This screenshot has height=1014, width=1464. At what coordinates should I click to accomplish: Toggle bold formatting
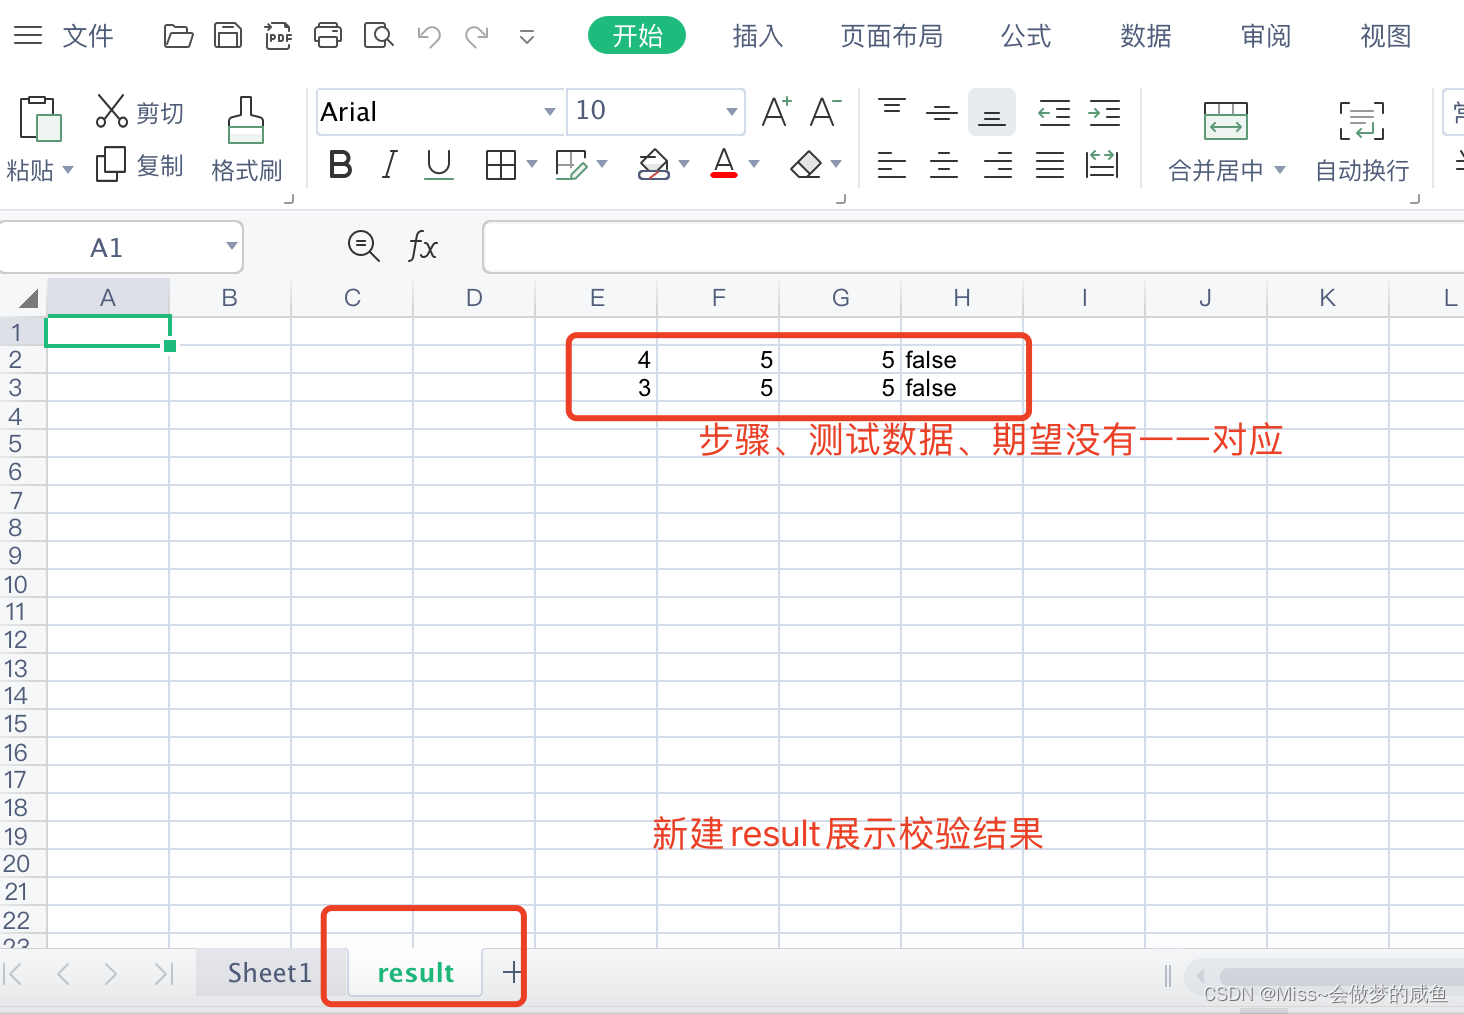tap(340, 164)
